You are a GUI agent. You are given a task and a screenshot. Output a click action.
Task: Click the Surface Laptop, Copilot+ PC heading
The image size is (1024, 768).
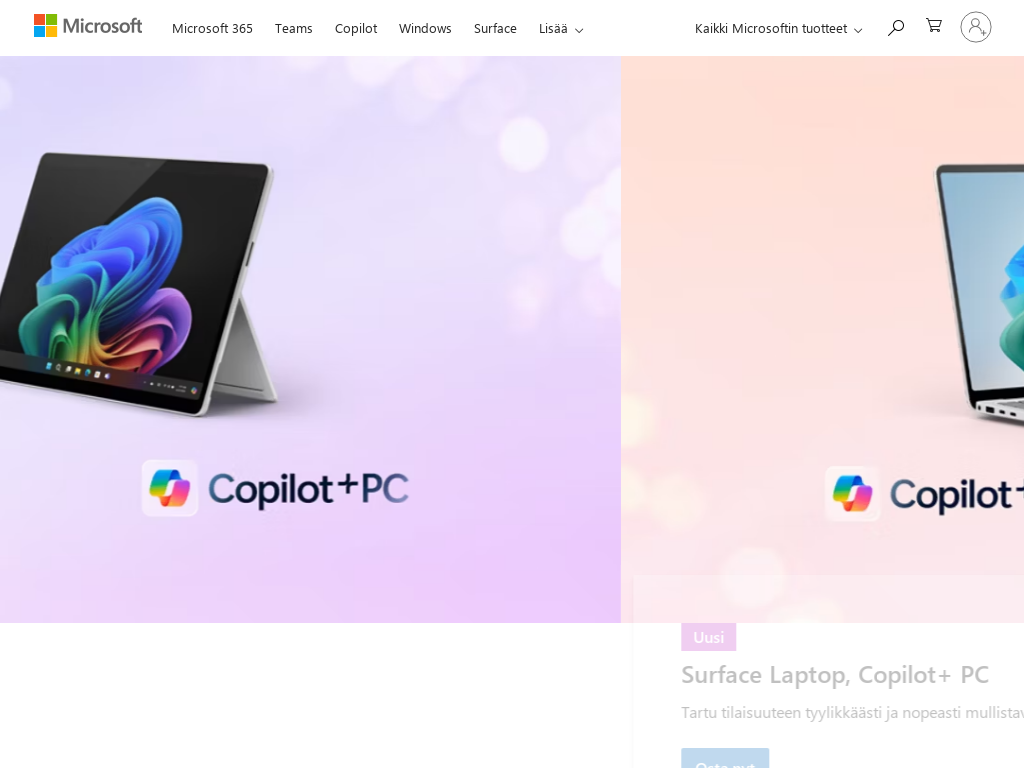(835, 675)
